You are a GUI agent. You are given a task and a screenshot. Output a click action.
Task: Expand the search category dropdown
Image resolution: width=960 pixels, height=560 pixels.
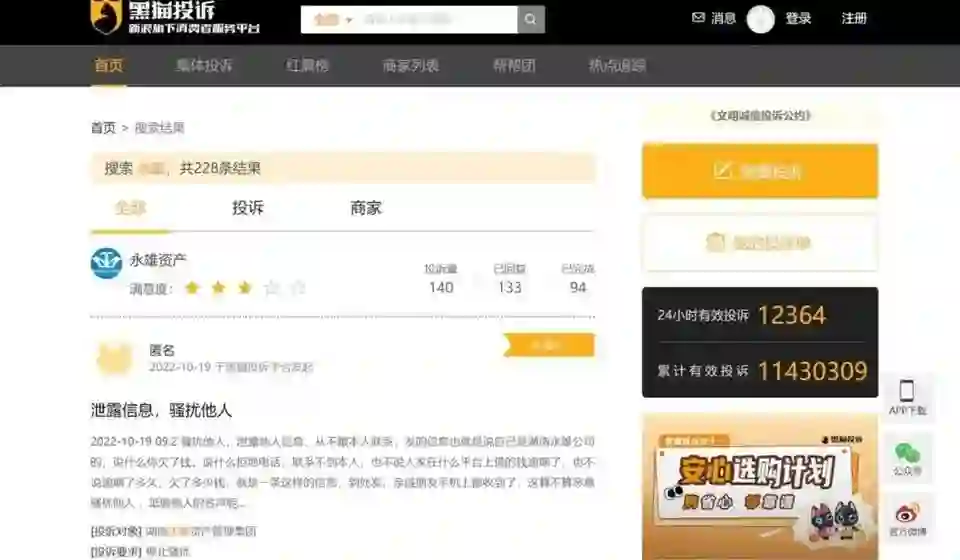332,20
